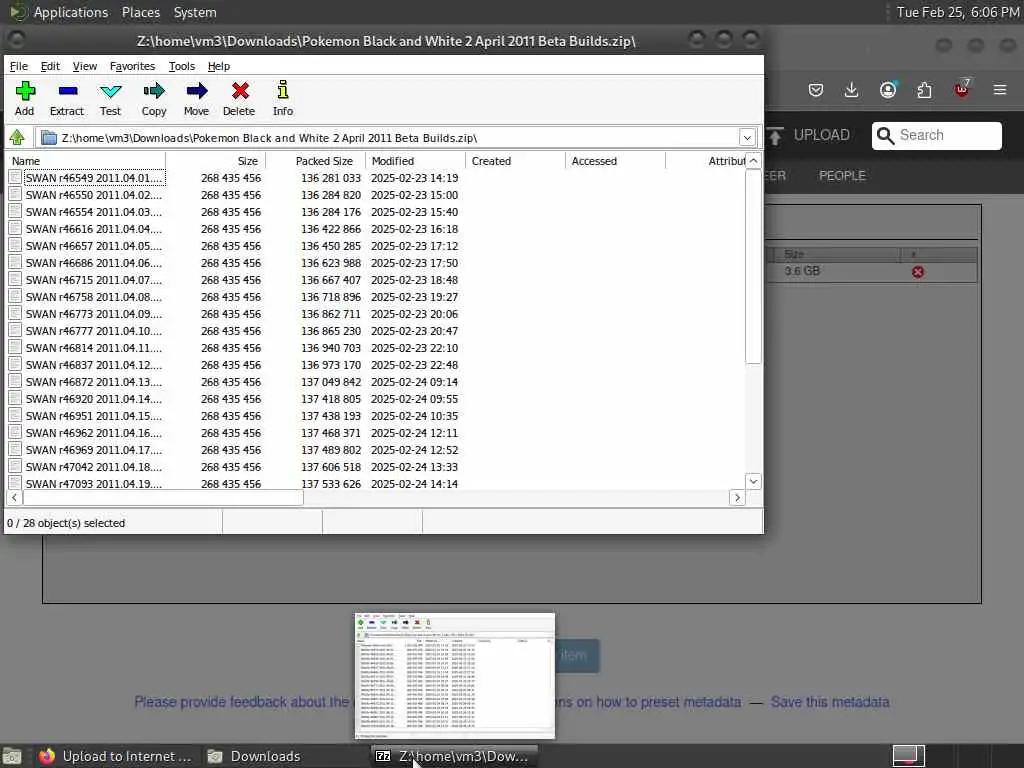
Task: Click the clock Tue Feb 25, 6:06 PM
Action: point(957,12)
